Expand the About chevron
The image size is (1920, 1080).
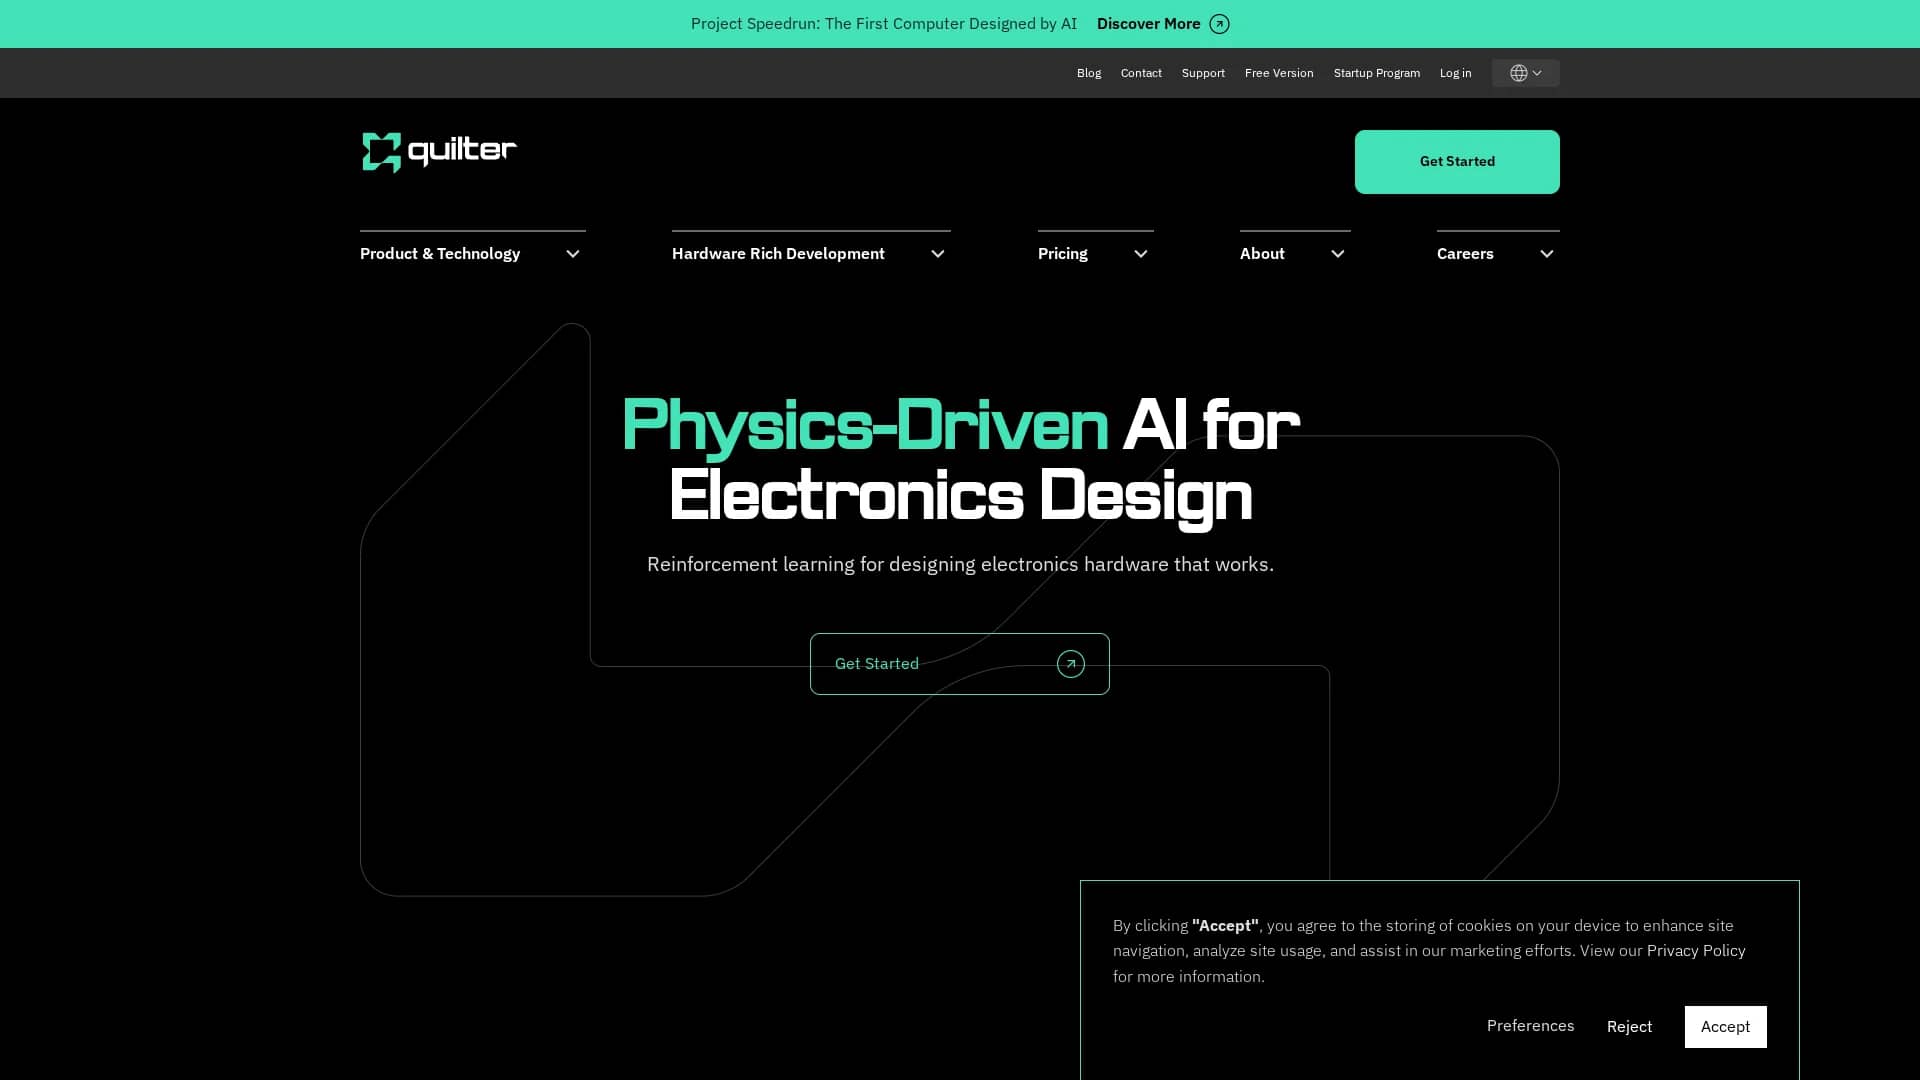[x=1338, y=254]
